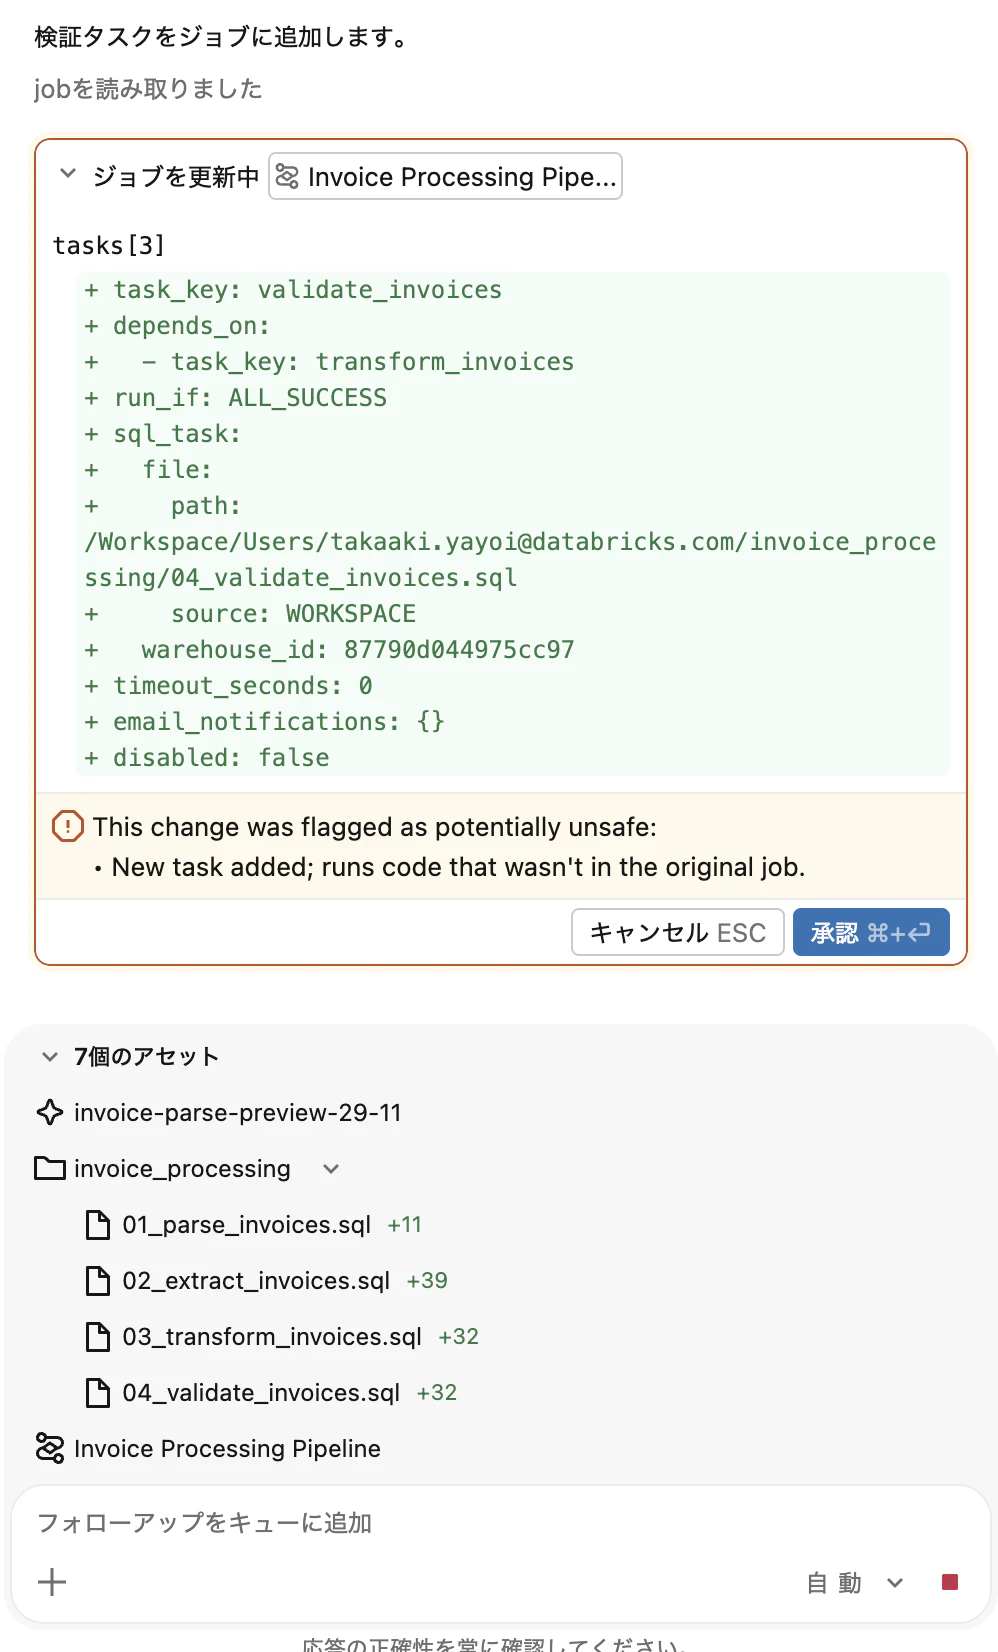This screenshot has width=998, height=1652.
Task: Click the jobを読み取りました status text
Action: tap(148, 89)
